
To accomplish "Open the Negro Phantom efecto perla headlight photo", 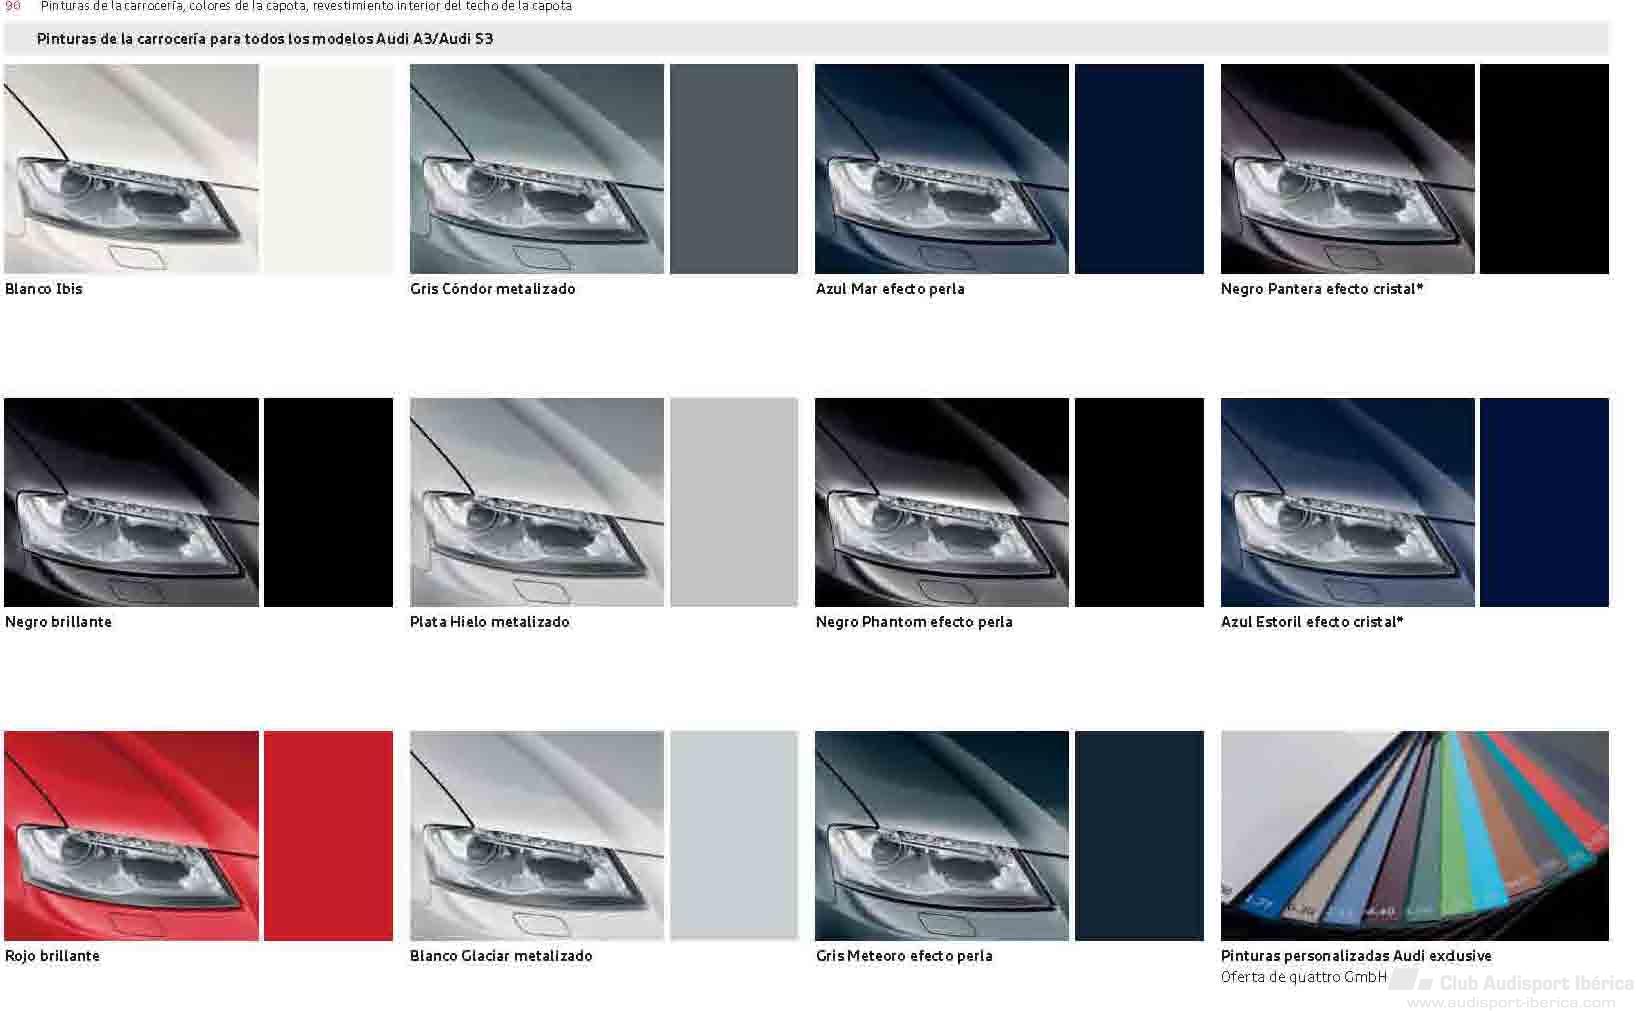I will pos(942,502).
